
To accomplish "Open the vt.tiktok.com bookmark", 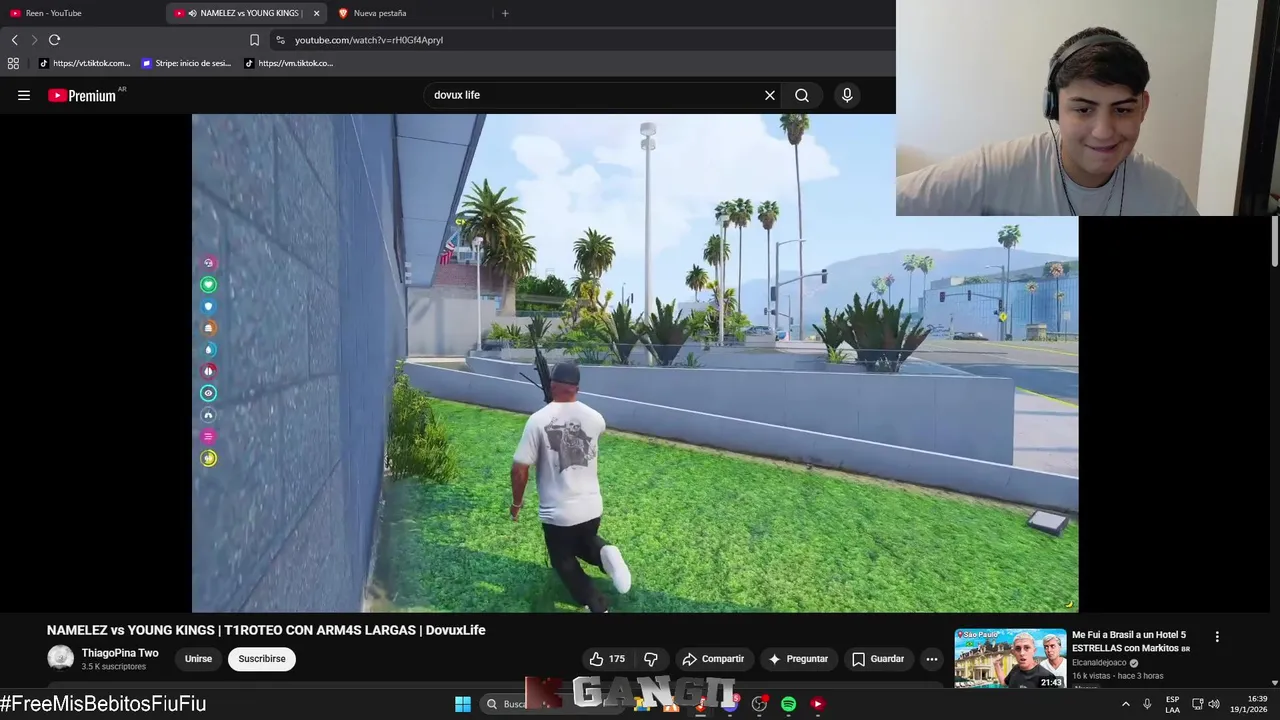I will point(85,63).
